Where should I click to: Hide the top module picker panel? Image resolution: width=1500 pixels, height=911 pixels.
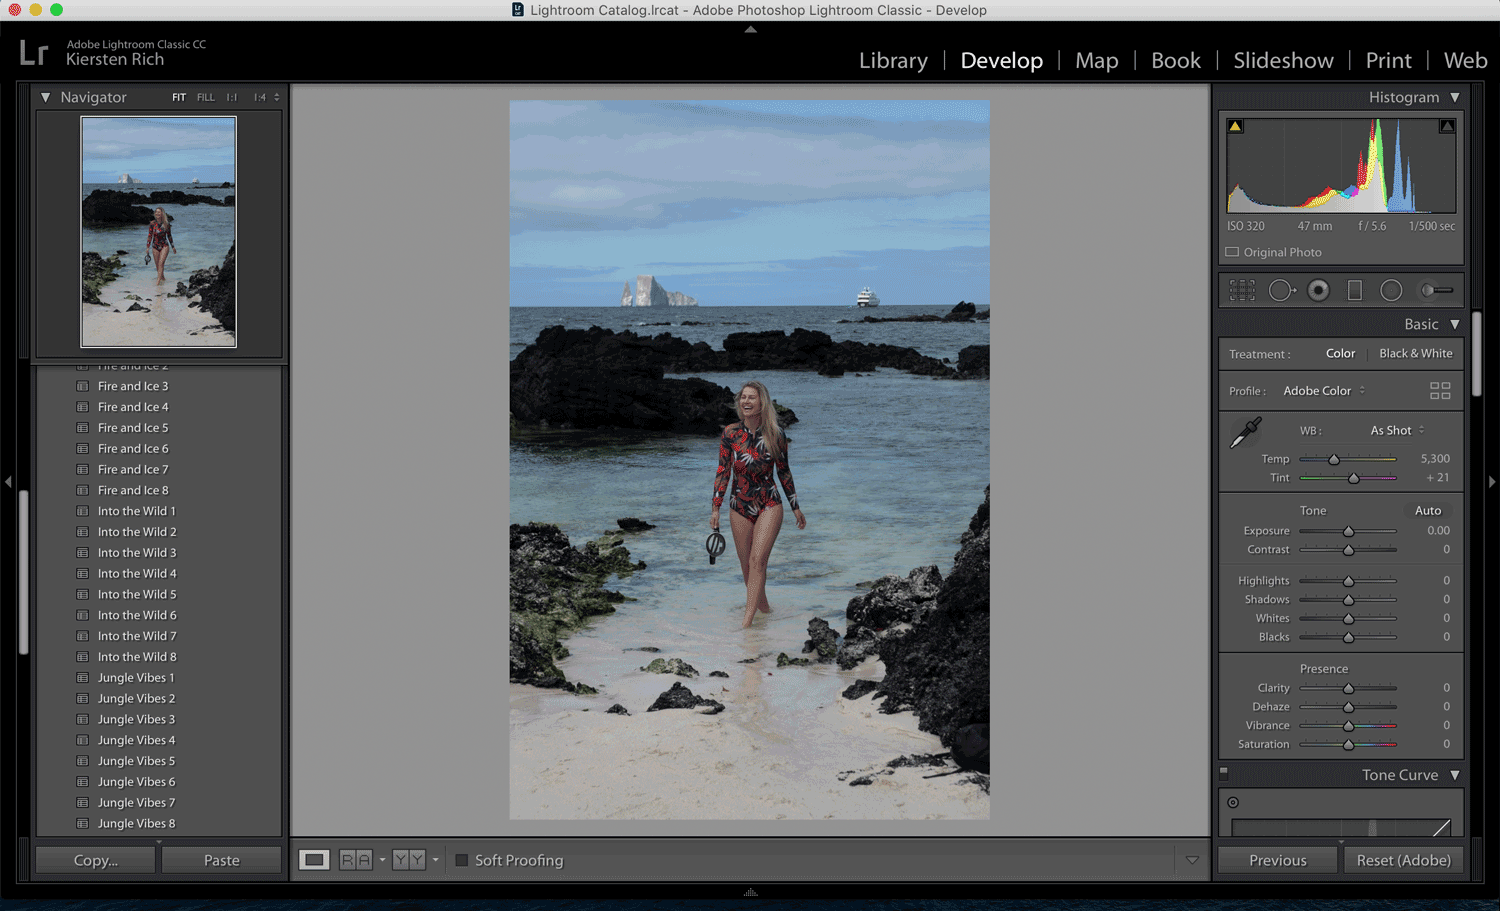click(750, 29)
